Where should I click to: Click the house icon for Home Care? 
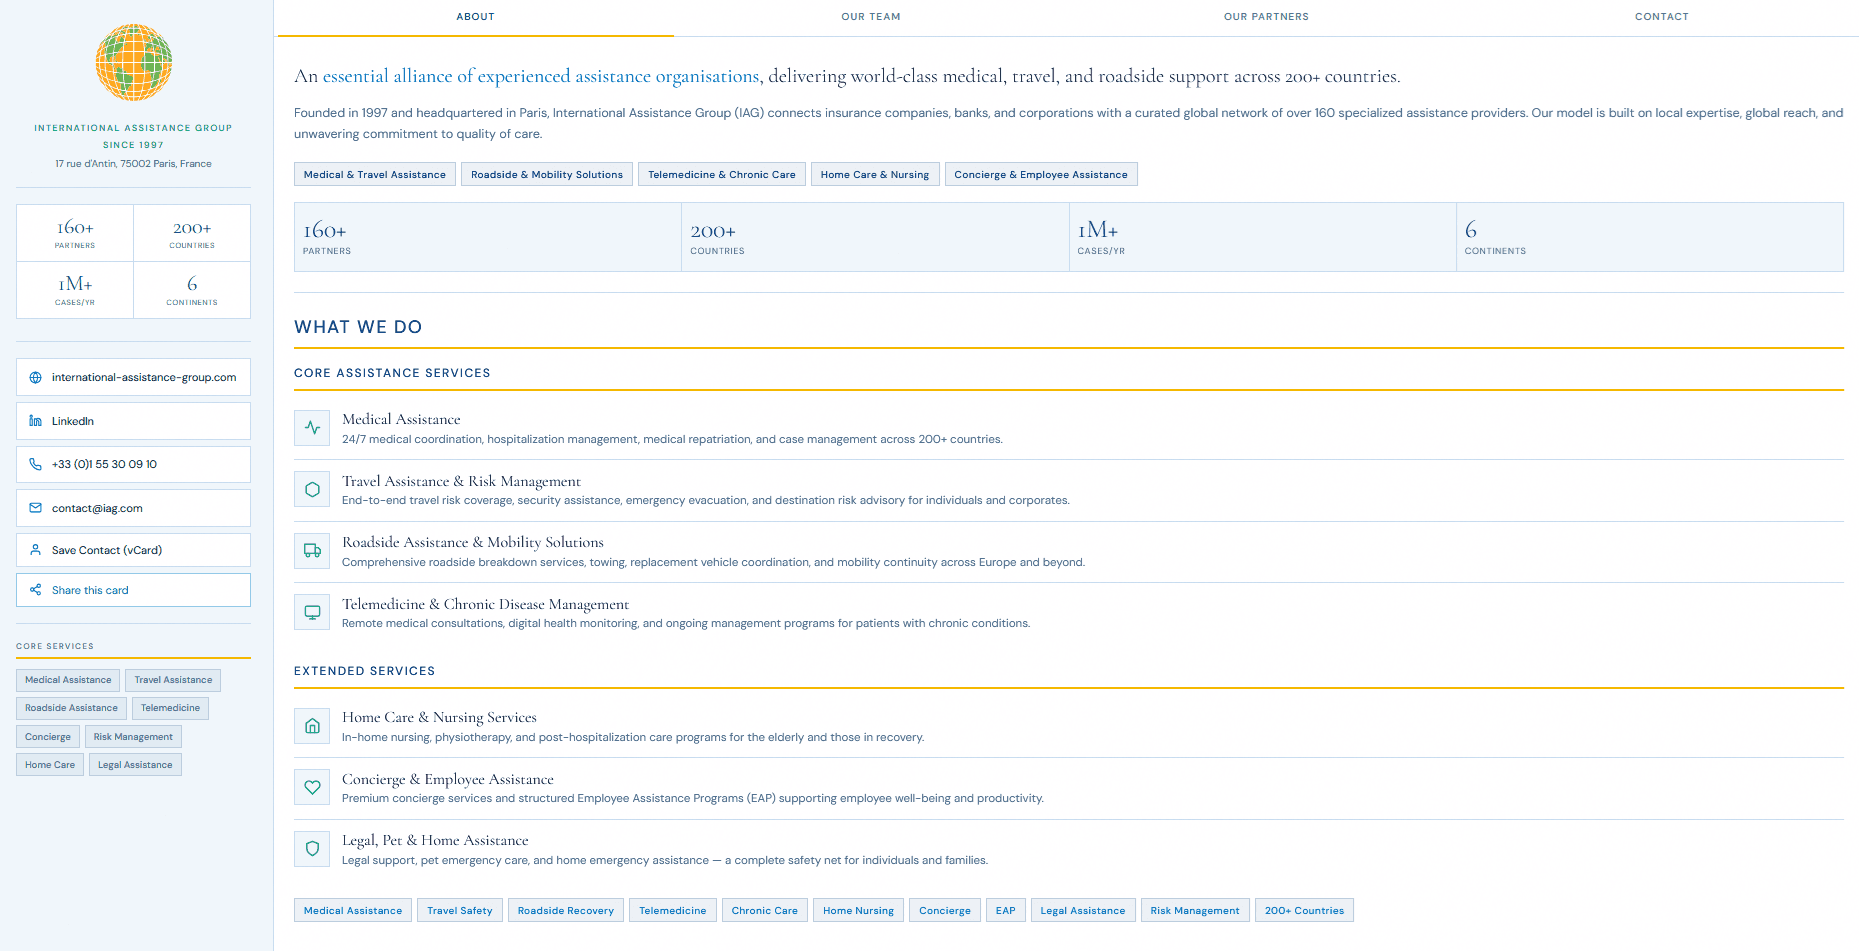312,726
